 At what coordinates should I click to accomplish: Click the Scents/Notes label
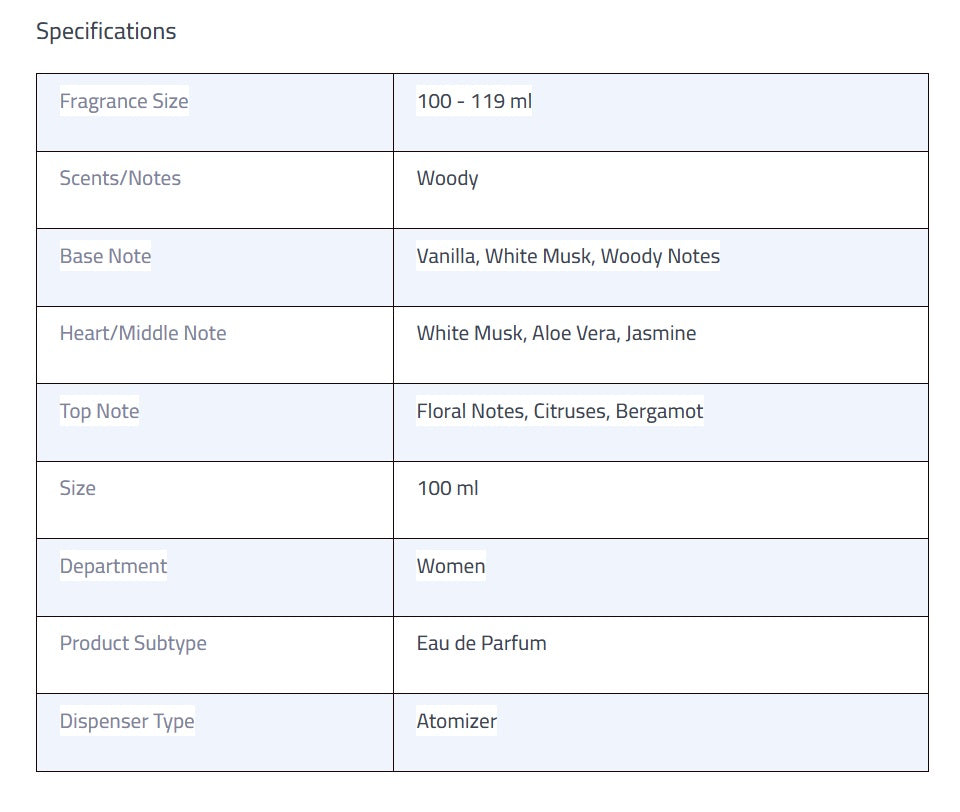pyautogui.click(x=120, y=178)
